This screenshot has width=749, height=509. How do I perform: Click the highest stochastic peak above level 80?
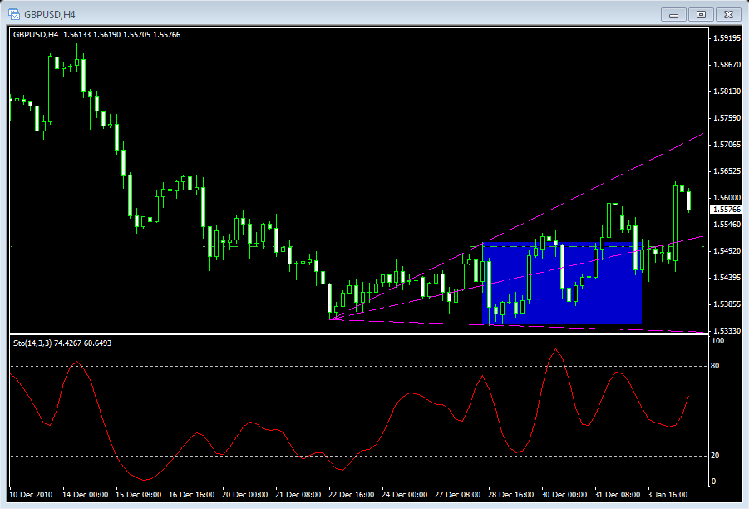(x=554, y=350)
